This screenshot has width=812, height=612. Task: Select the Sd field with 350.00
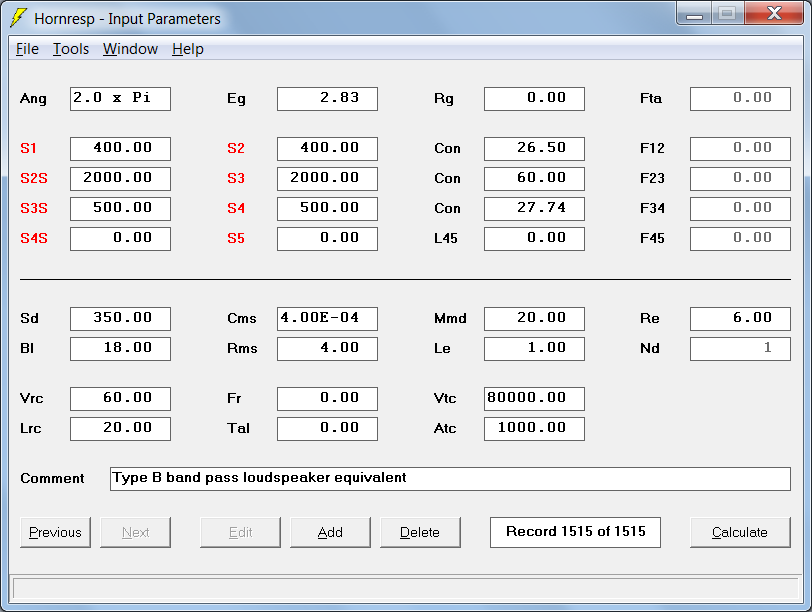tap(120, 319)
